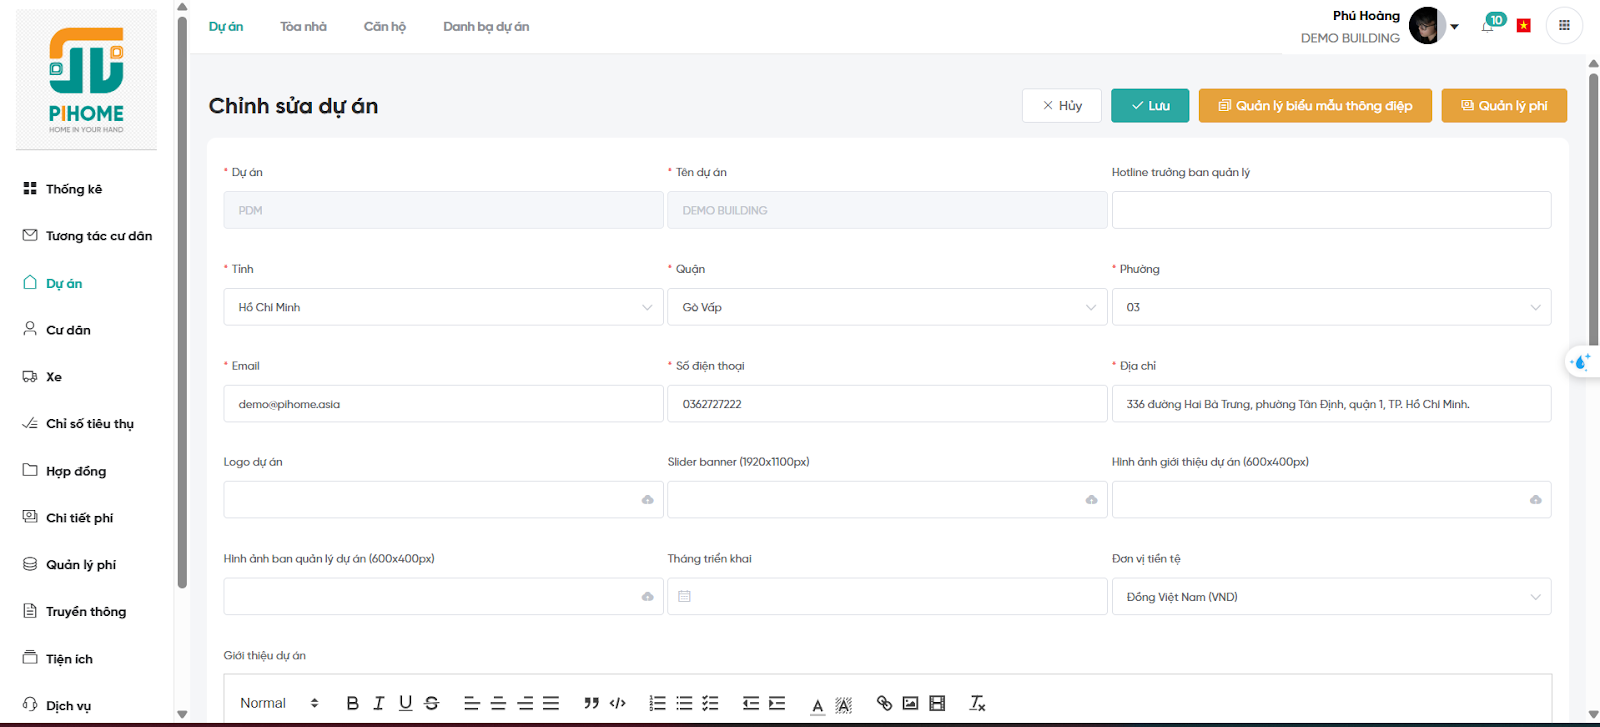Screen dimensions: 1600x727
Task: Insert image in the editor toolbar
Action: point(910,703)
